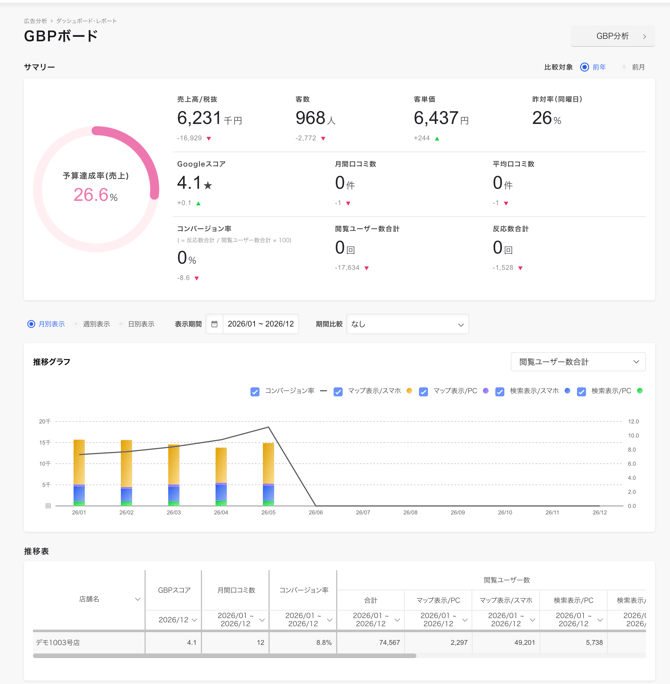670x684 pixels.
Task: Uncheck the 検索表示/PC legend checkbox
Action: click(581, 392)
